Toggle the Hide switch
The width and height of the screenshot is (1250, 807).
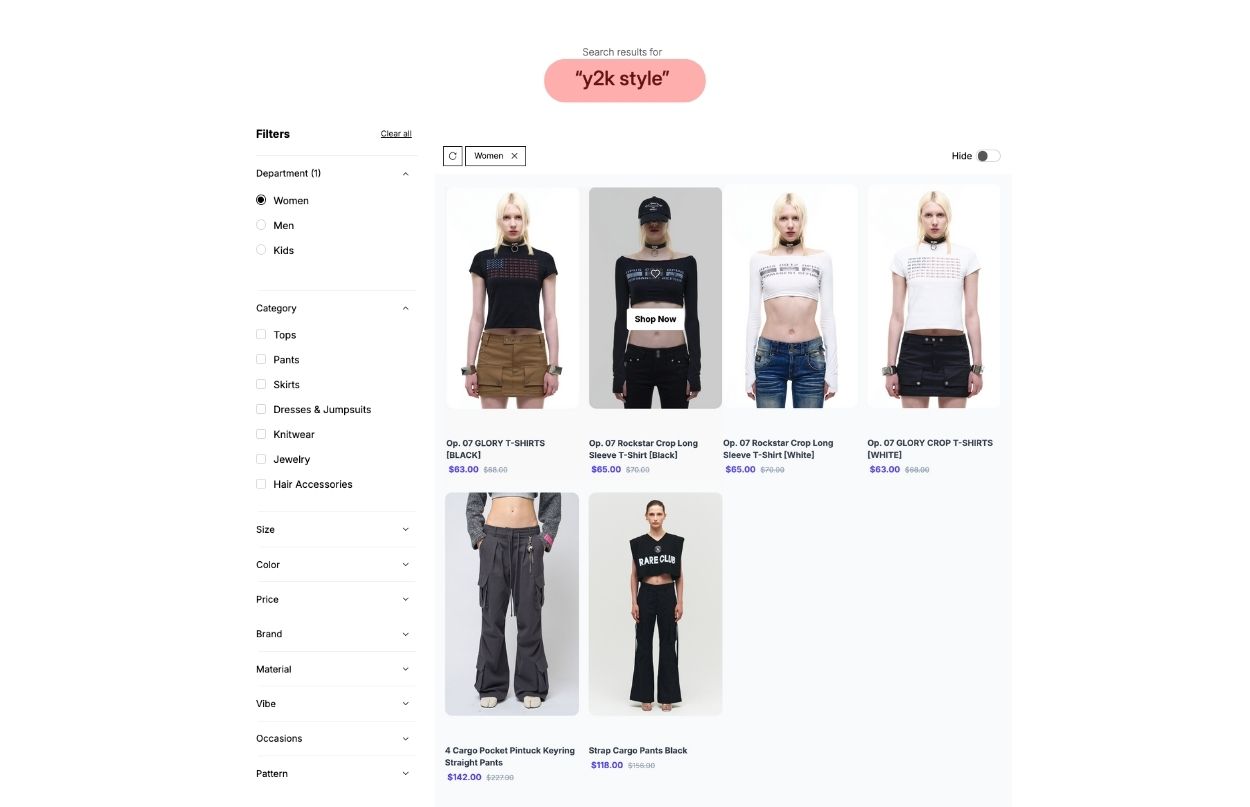pos(988,156)
